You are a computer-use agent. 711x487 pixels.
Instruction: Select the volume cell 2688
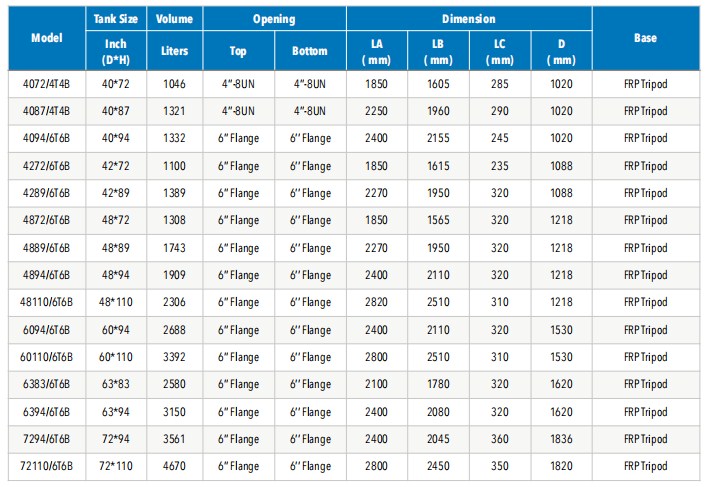tap(174, 330)
